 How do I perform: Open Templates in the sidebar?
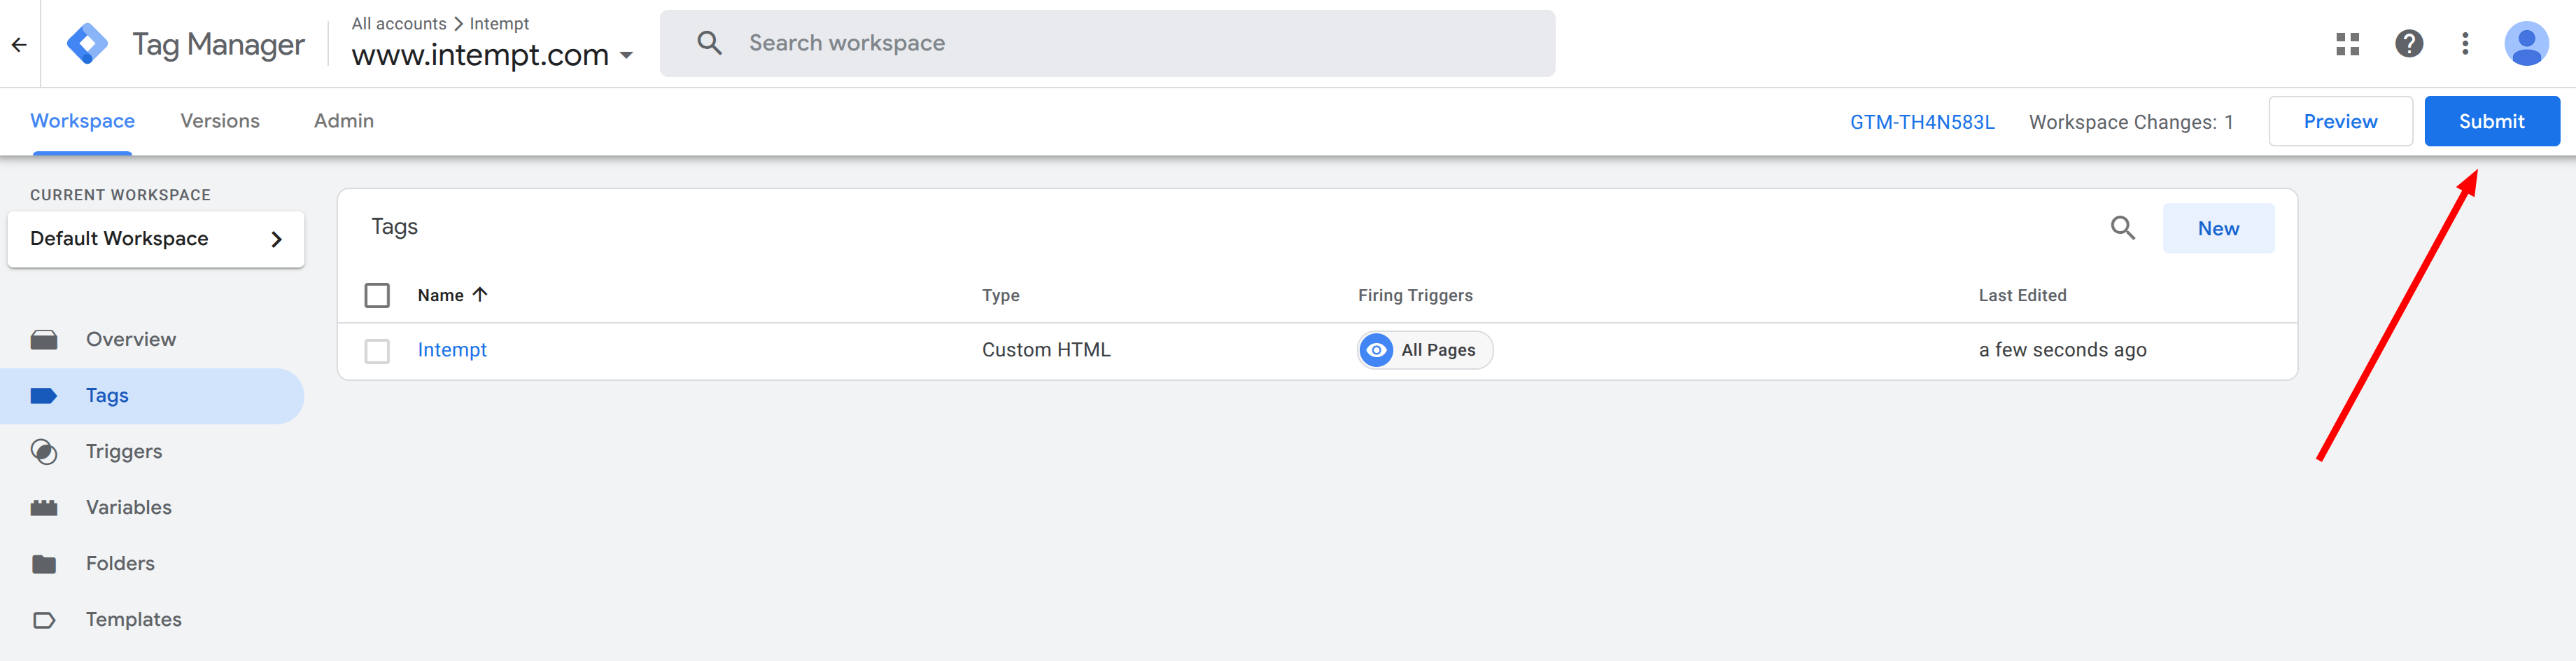pos(134,619)
